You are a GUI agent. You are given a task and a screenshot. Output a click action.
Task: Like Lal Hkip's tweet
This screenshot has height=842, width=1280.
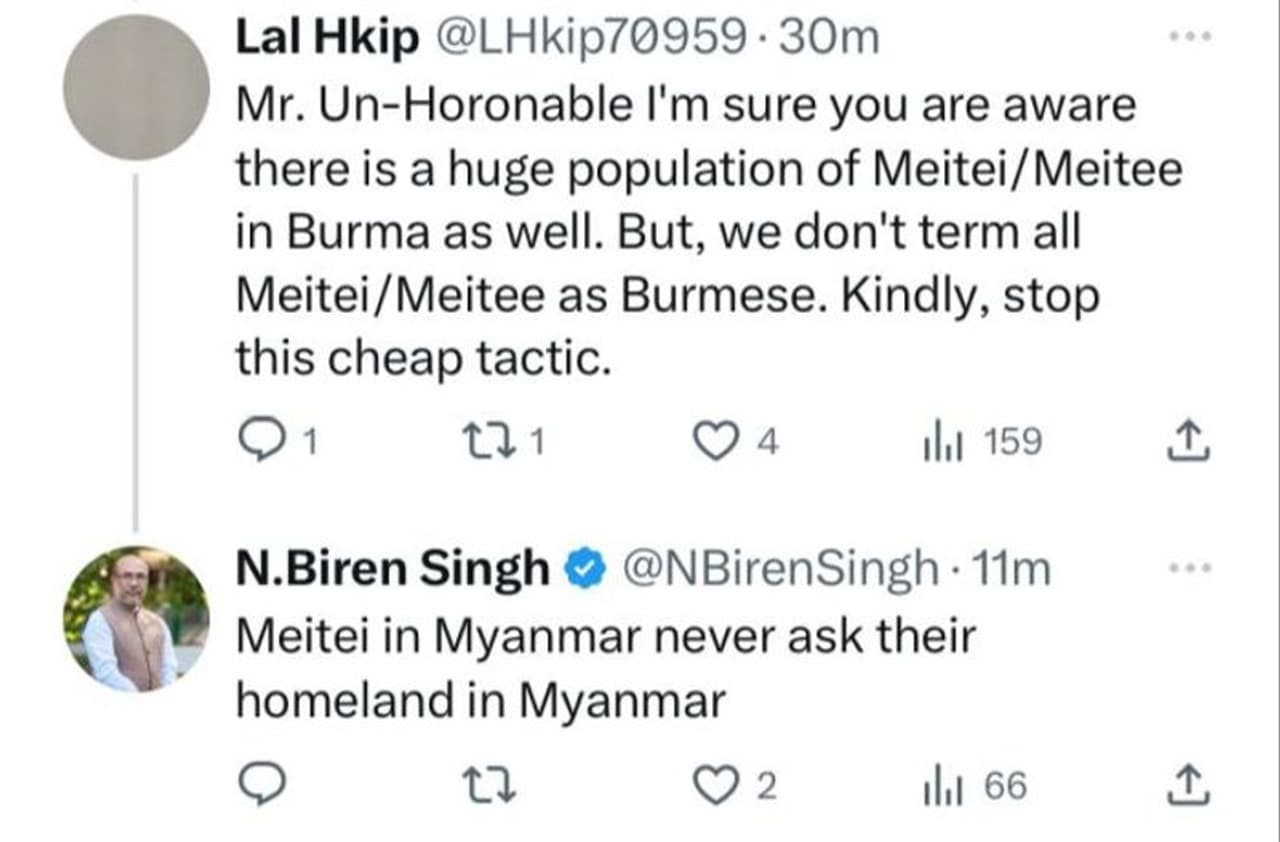point(714,442)
